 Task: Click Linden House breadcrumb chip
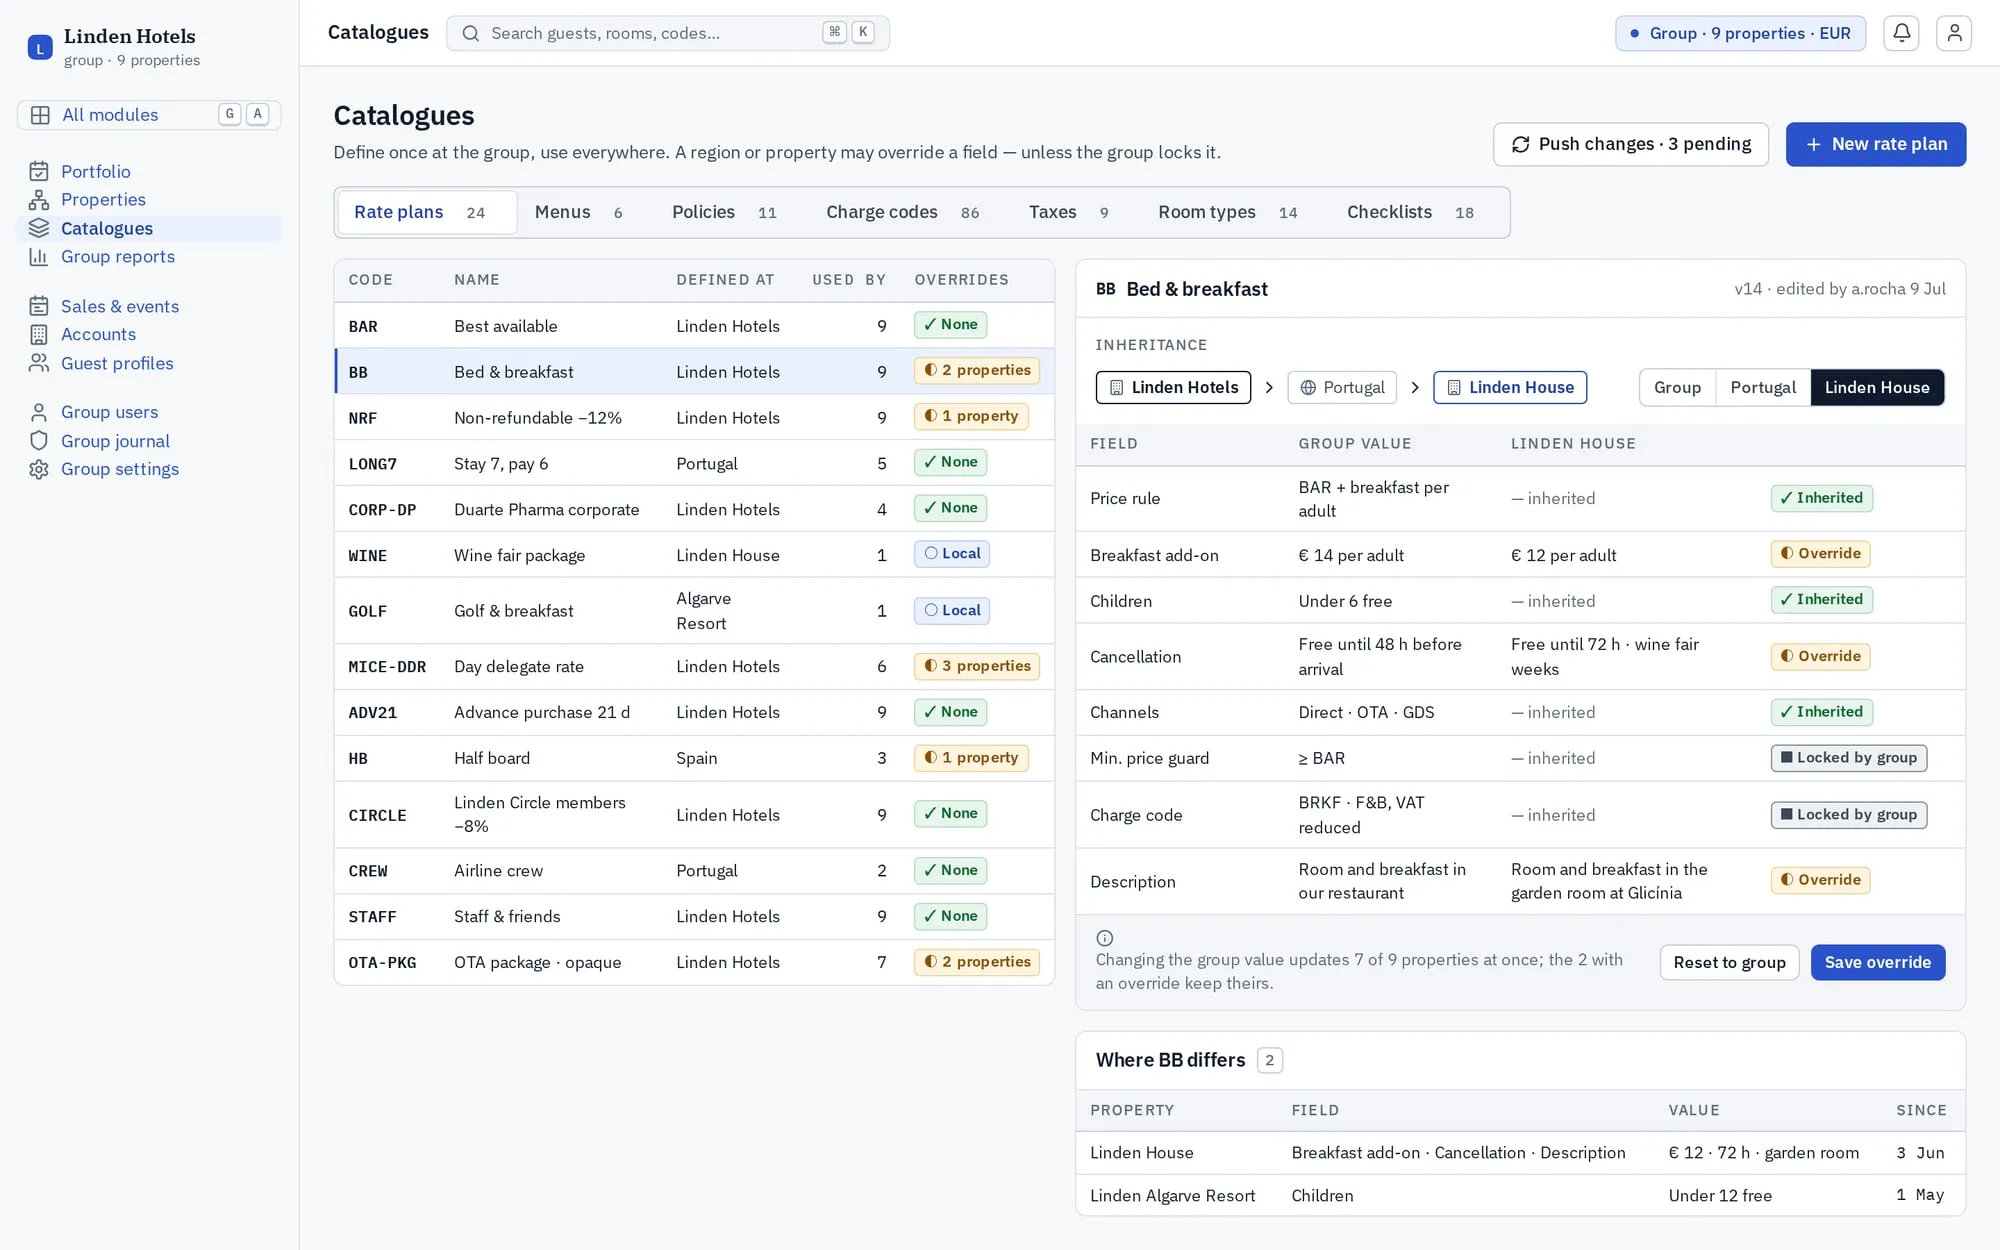click(x=1510, y=387)
